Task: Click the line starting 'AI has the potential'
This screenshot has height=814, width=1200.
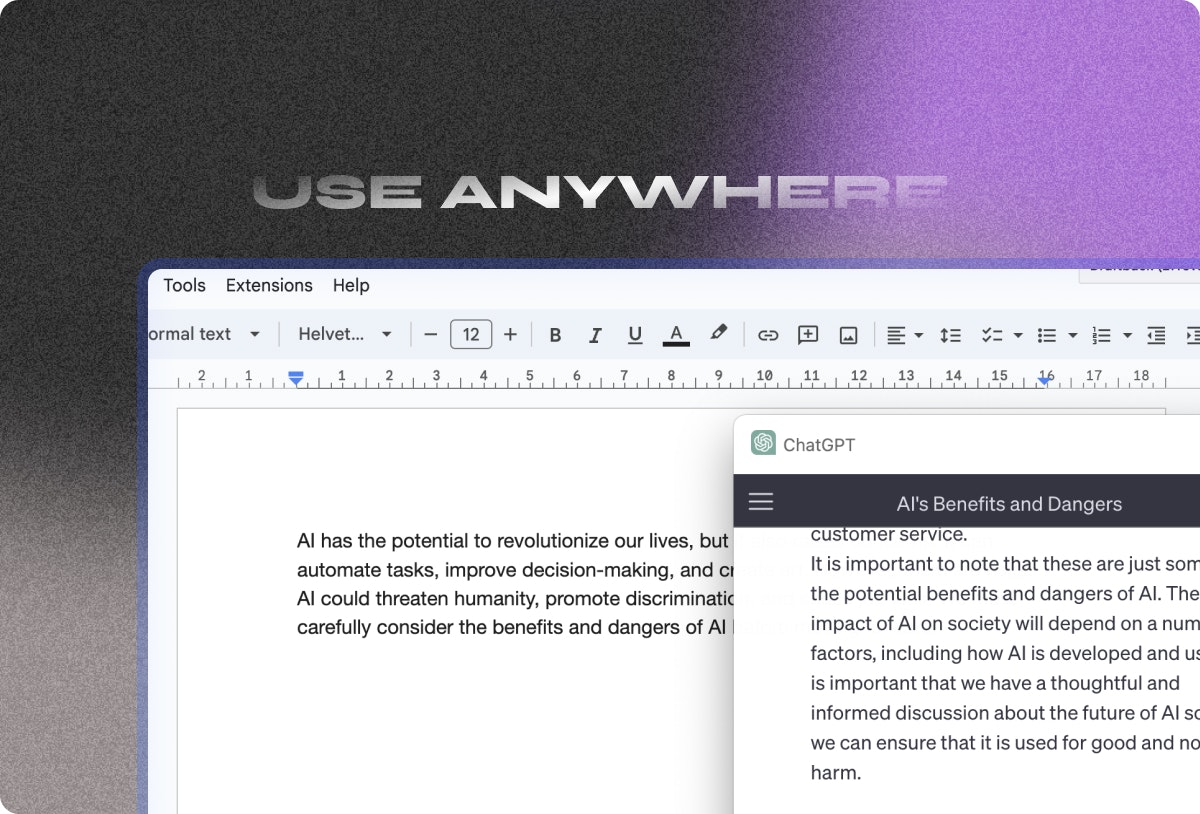Action: click(515, 541)
